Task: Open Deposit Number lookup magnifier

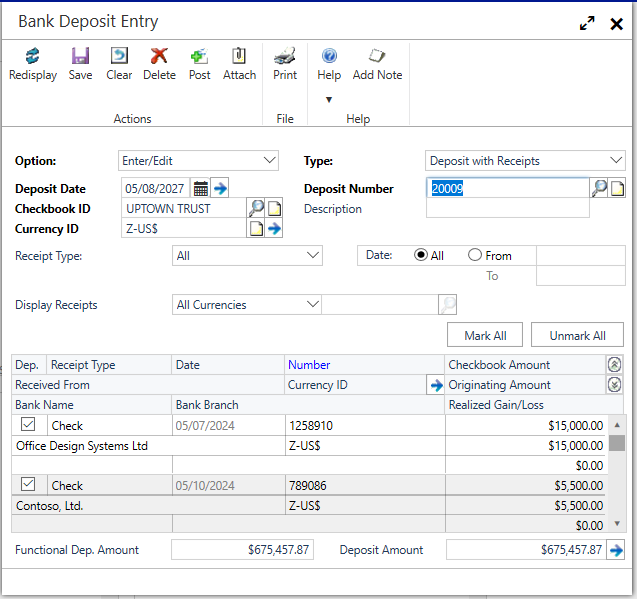Action: click(x=599, y=188)
